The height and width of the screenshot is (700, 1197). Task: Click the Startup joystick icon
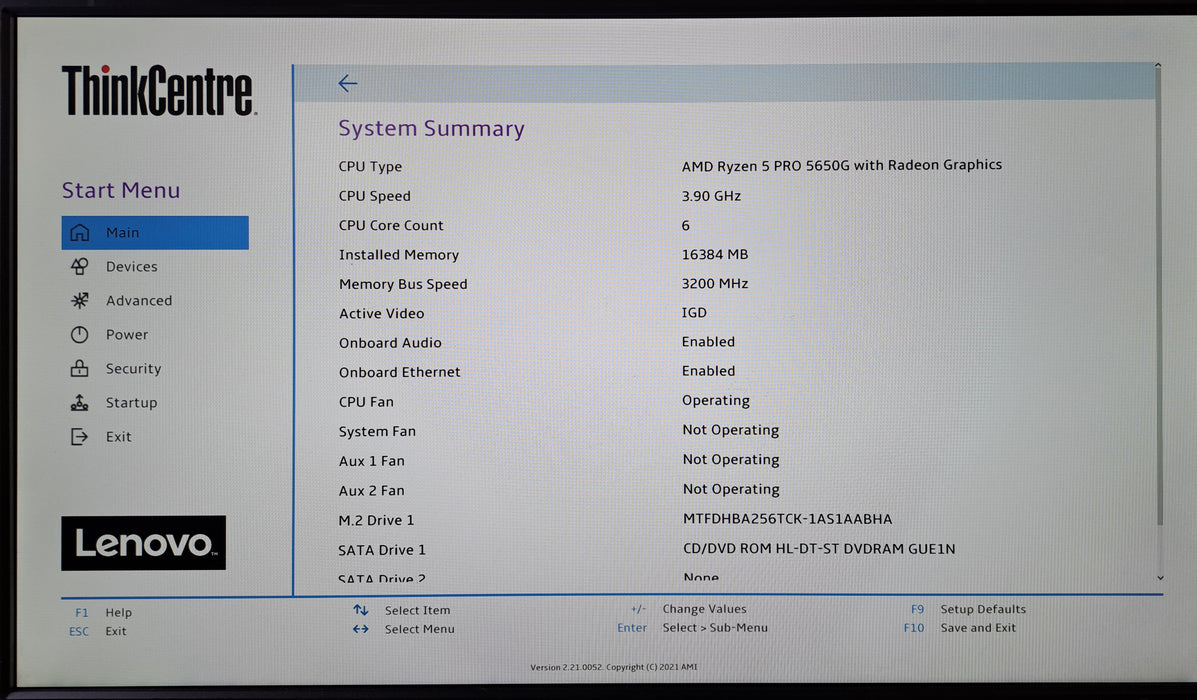(79, 402)
